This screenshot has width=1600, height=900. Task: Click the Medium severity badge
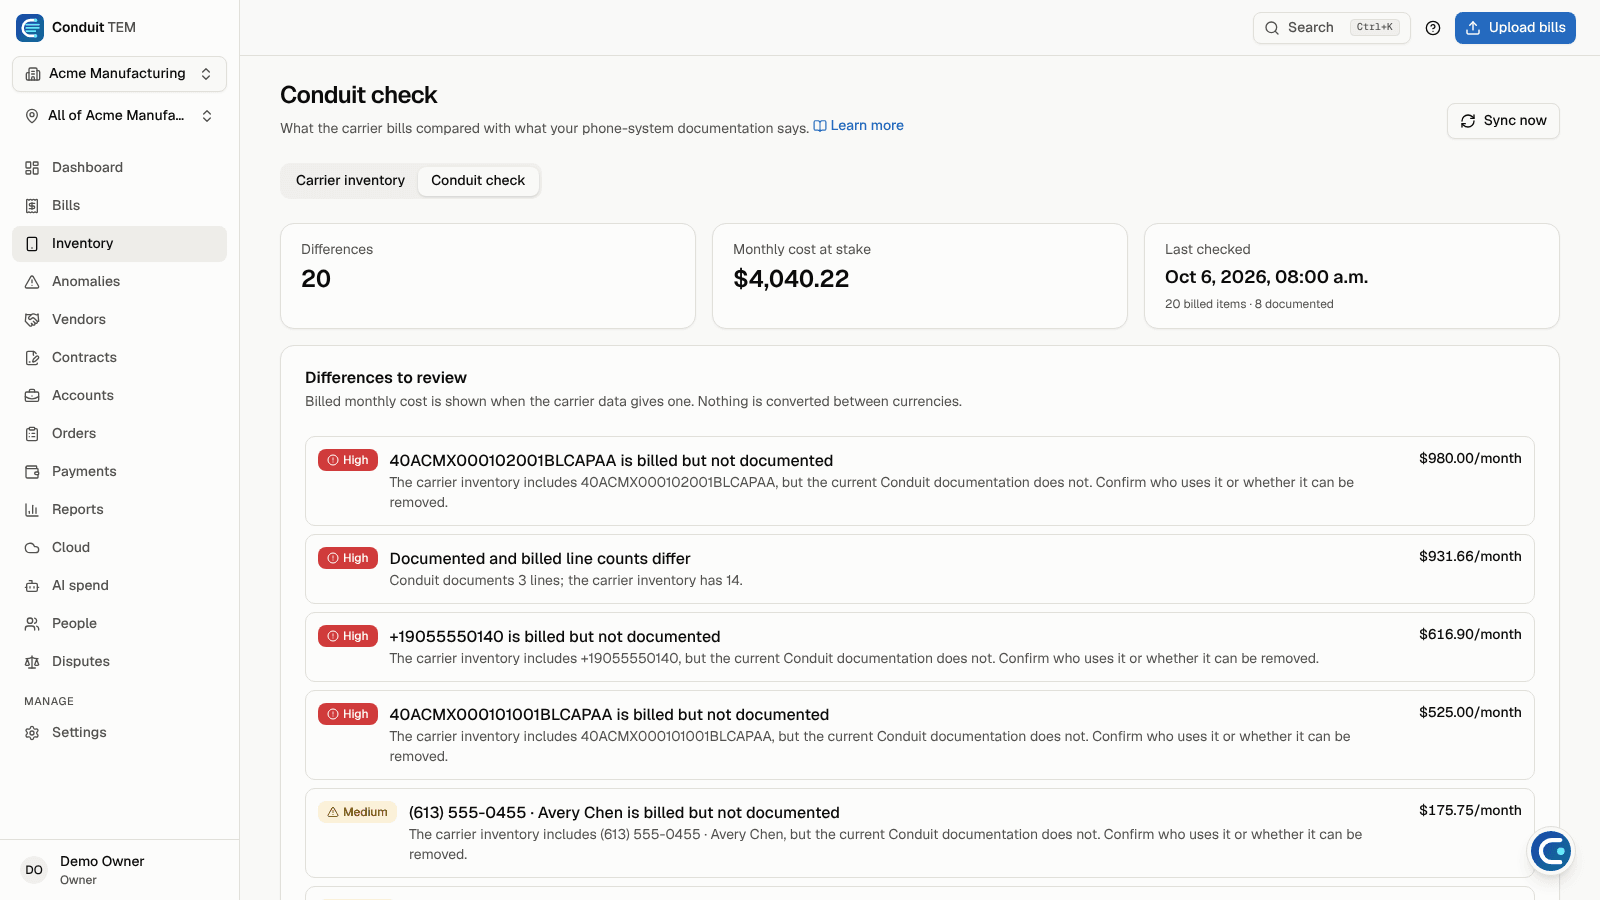point(357,812)
